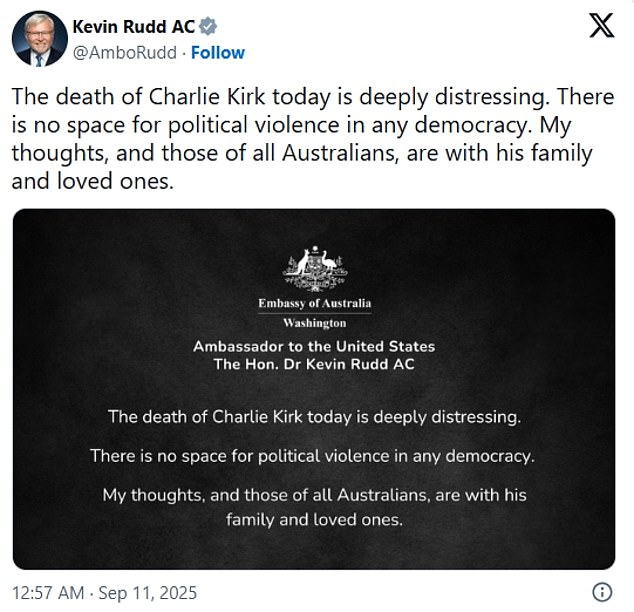
Task: Click the 'family and loved ones' image line
Action: pyautogui.click(x=314, y=520)
